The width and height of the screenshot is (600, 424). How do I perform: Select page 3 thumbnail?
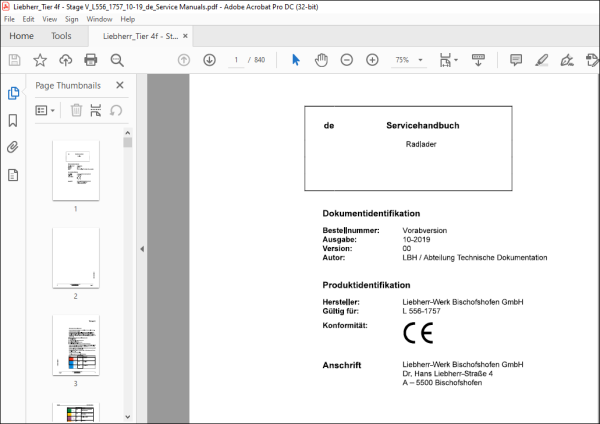click(x=76, y=345)
